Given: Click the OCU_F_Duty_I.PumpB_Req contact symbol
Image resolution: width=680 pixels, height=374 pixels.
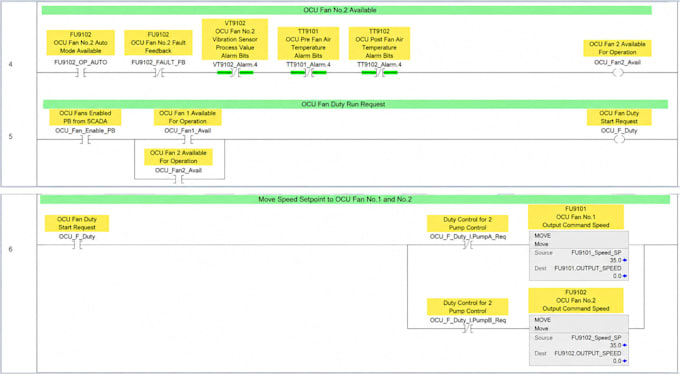Looking at the screenshot, I should coord(468,328).
